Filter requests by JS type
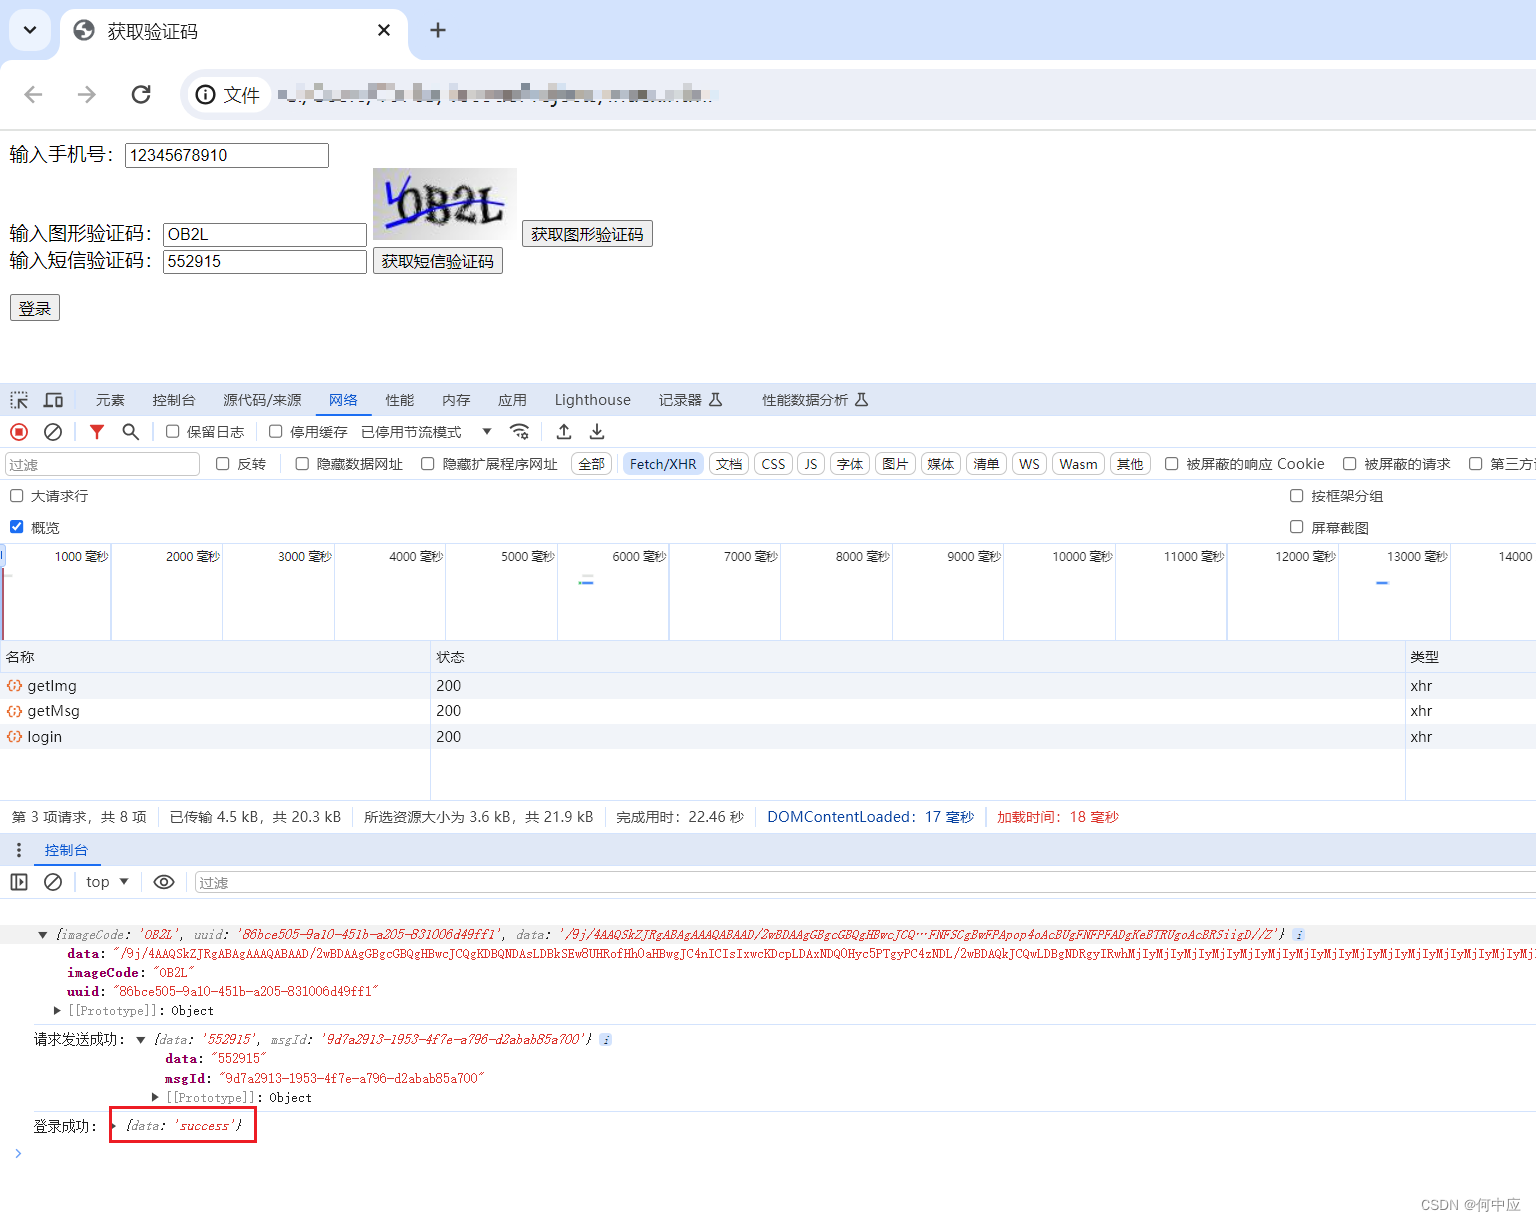1536x1221 pixels. click(811, 464)
